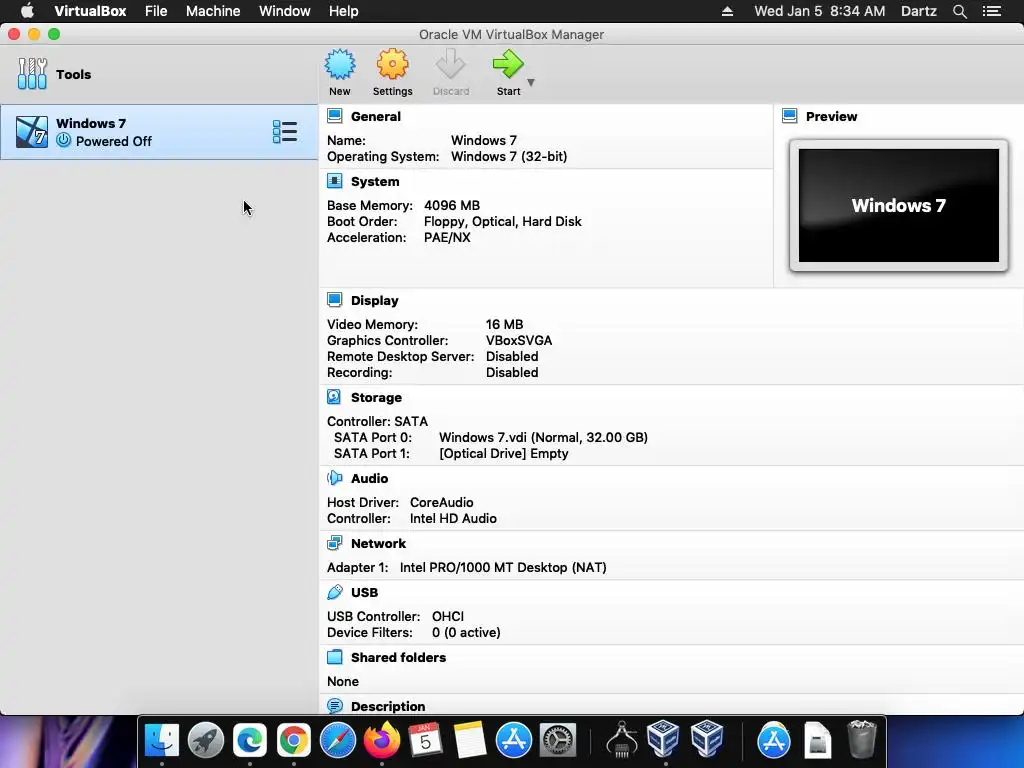Open the System settings header link
This screenshot has height=768, width=1024.
click(x=375, y=182)
